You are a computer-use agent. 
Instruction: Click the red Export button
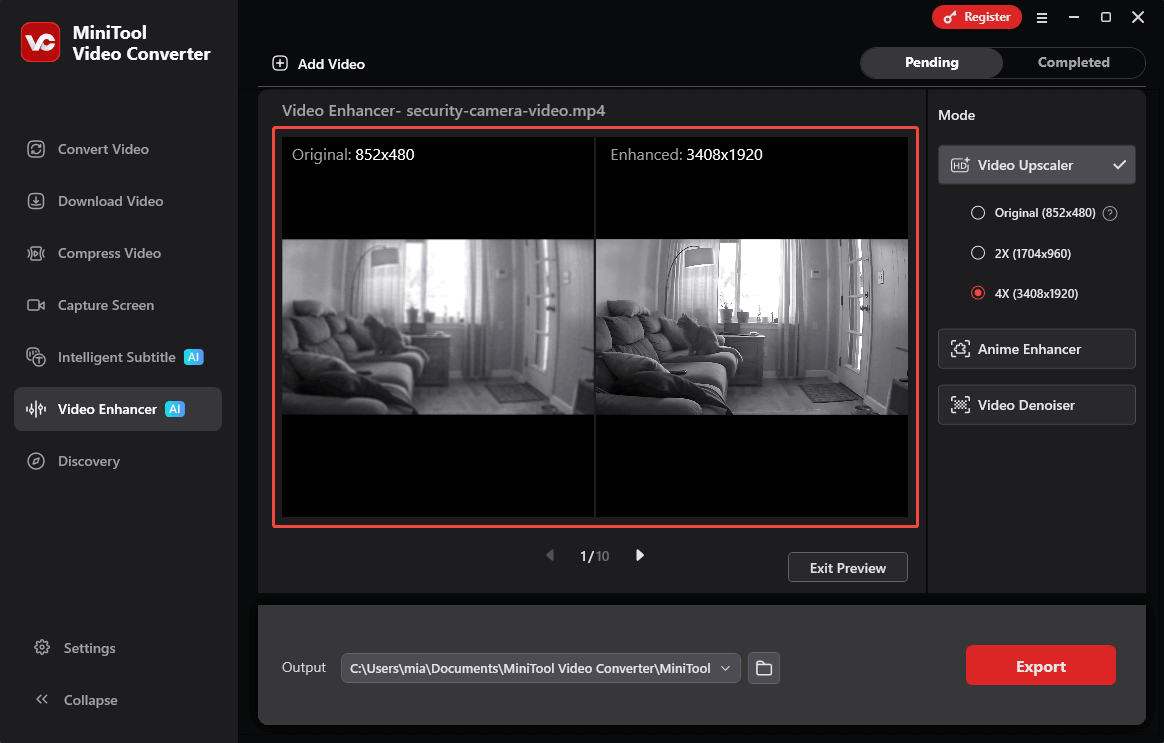click(x=1041, y=666)
